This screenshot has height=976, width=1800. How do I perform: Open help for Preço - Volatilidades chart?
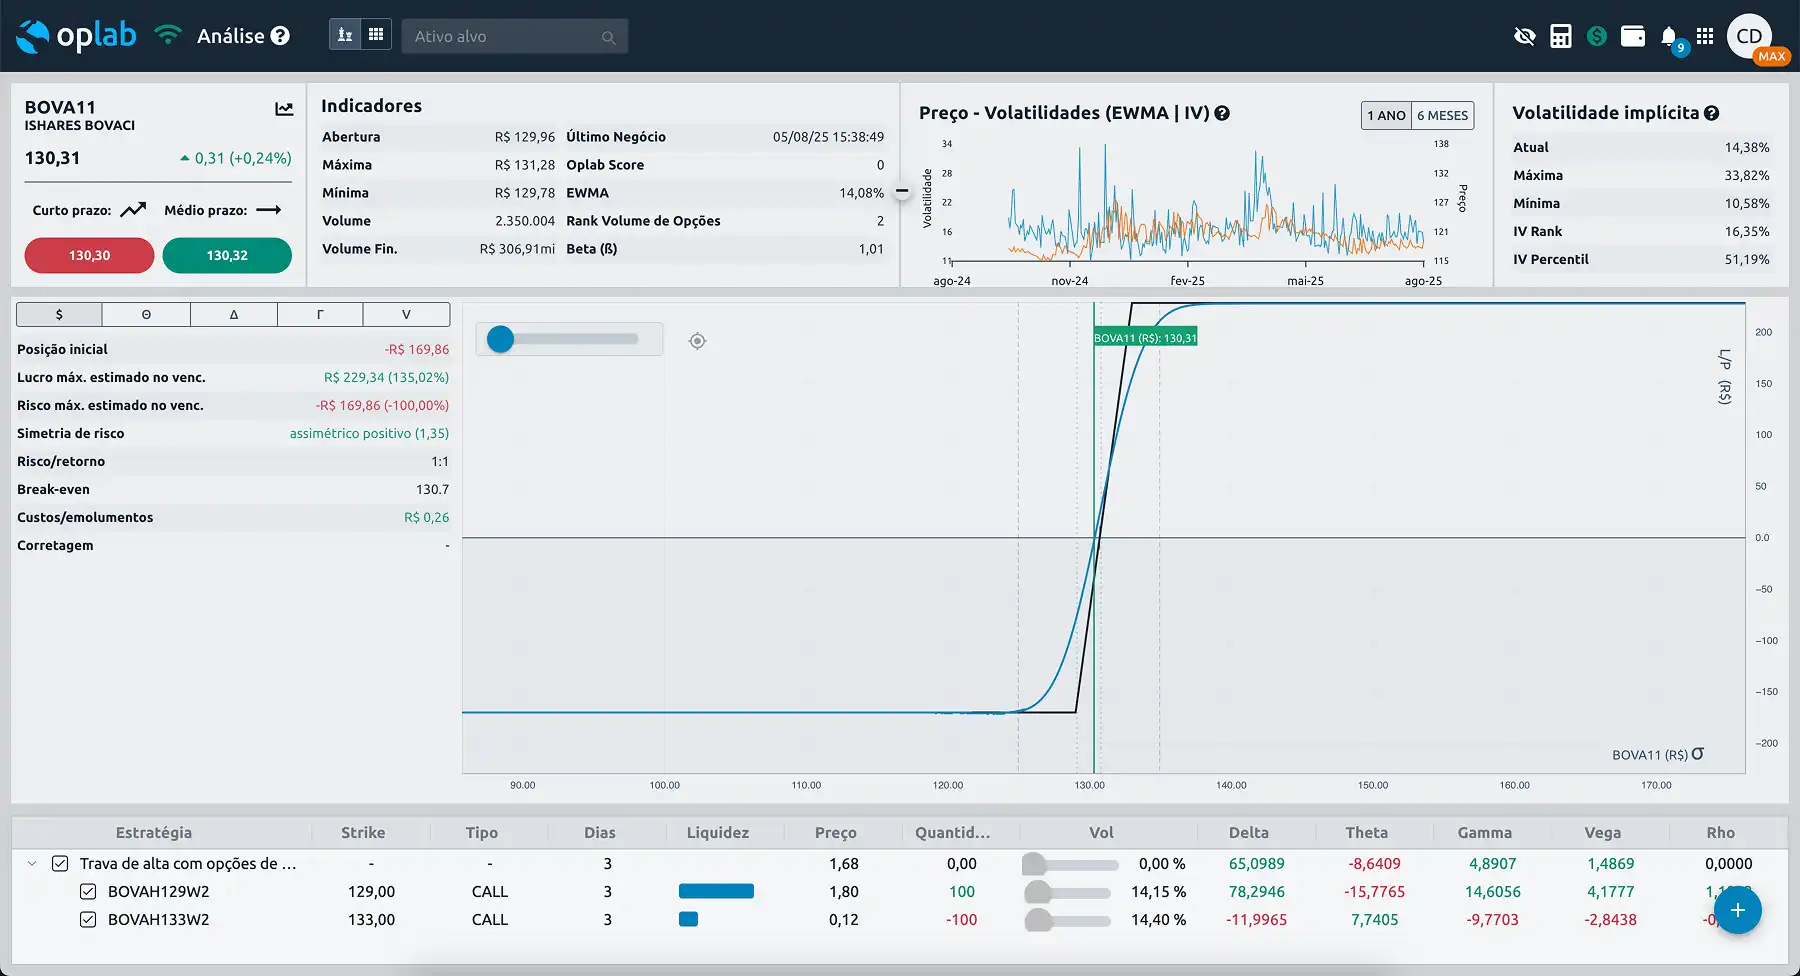point(1222,113)
